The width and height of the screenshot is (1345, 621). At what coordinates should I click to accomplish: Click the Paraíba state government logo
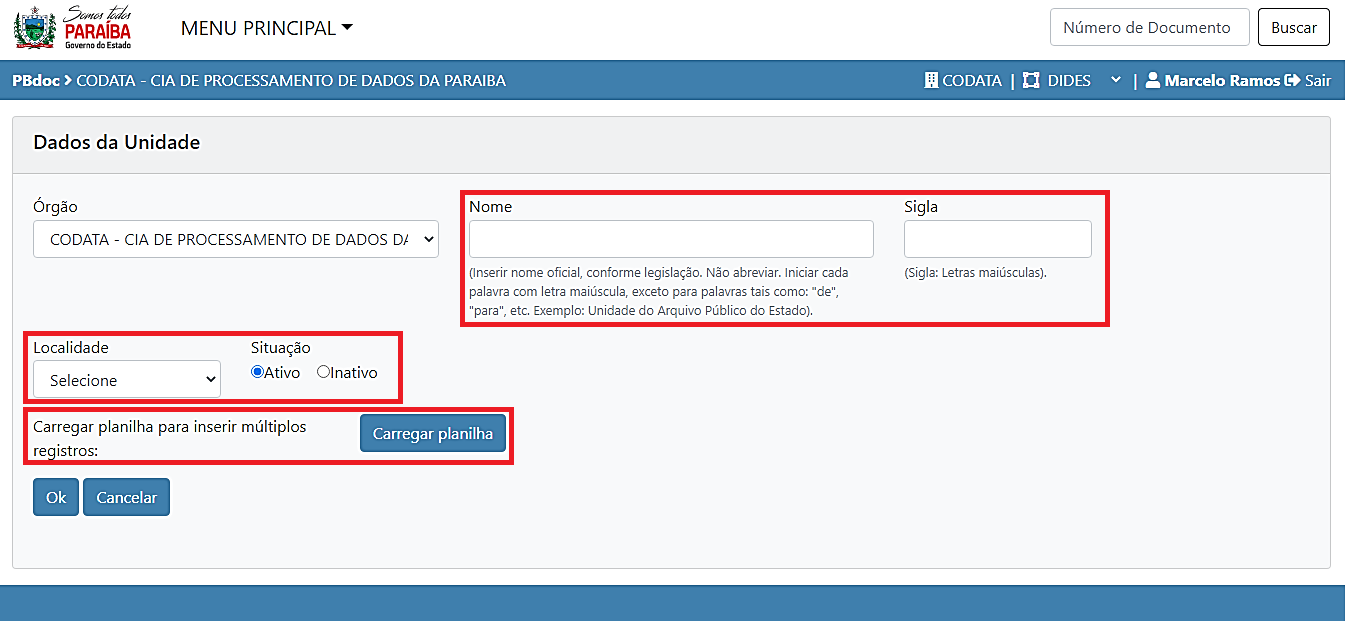tap(73, 28)
